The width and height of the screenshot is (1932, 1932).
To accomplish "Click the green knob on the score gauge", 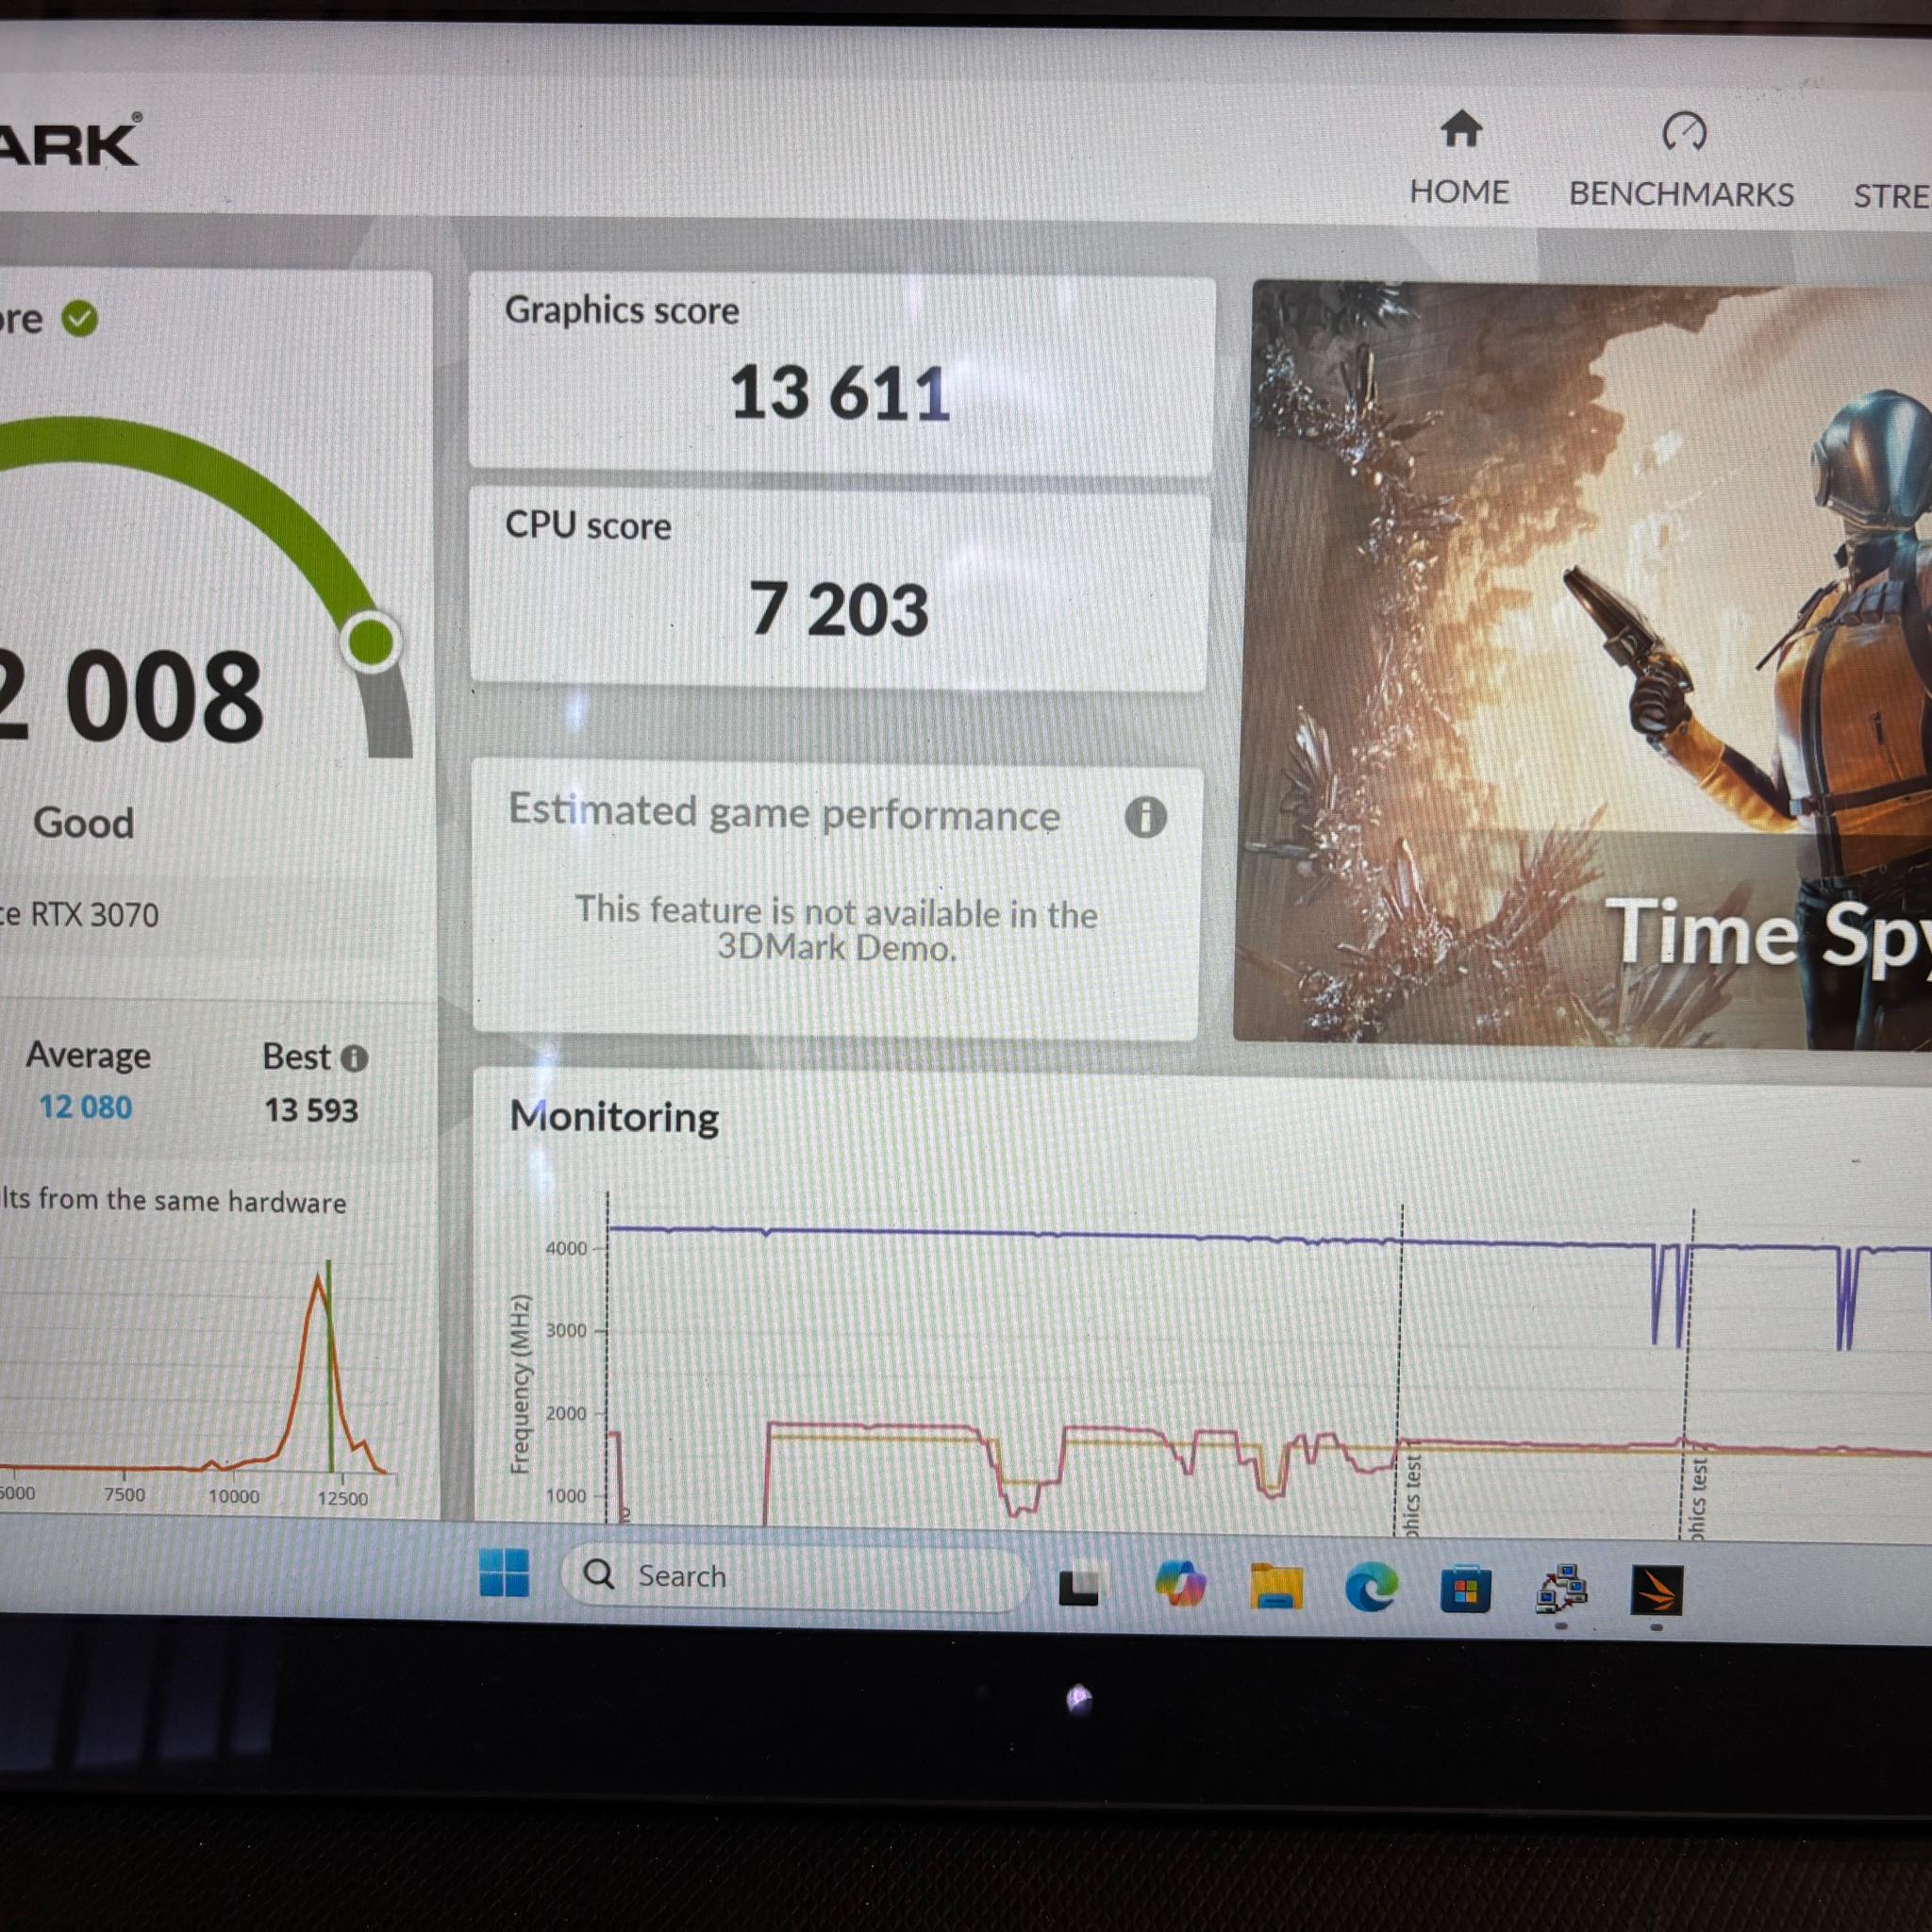I will tap(371, 641).
